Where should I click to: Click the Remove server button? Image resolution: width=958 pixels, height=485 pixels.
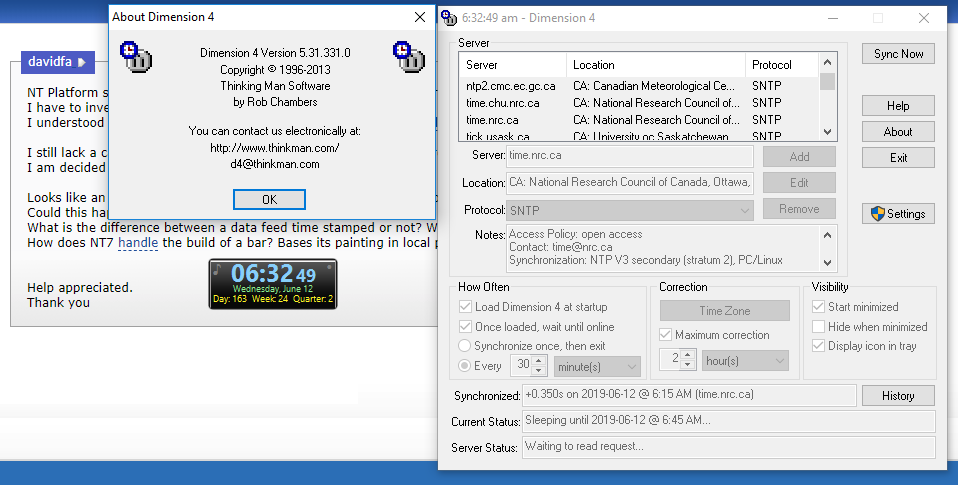tap(799, 209)
